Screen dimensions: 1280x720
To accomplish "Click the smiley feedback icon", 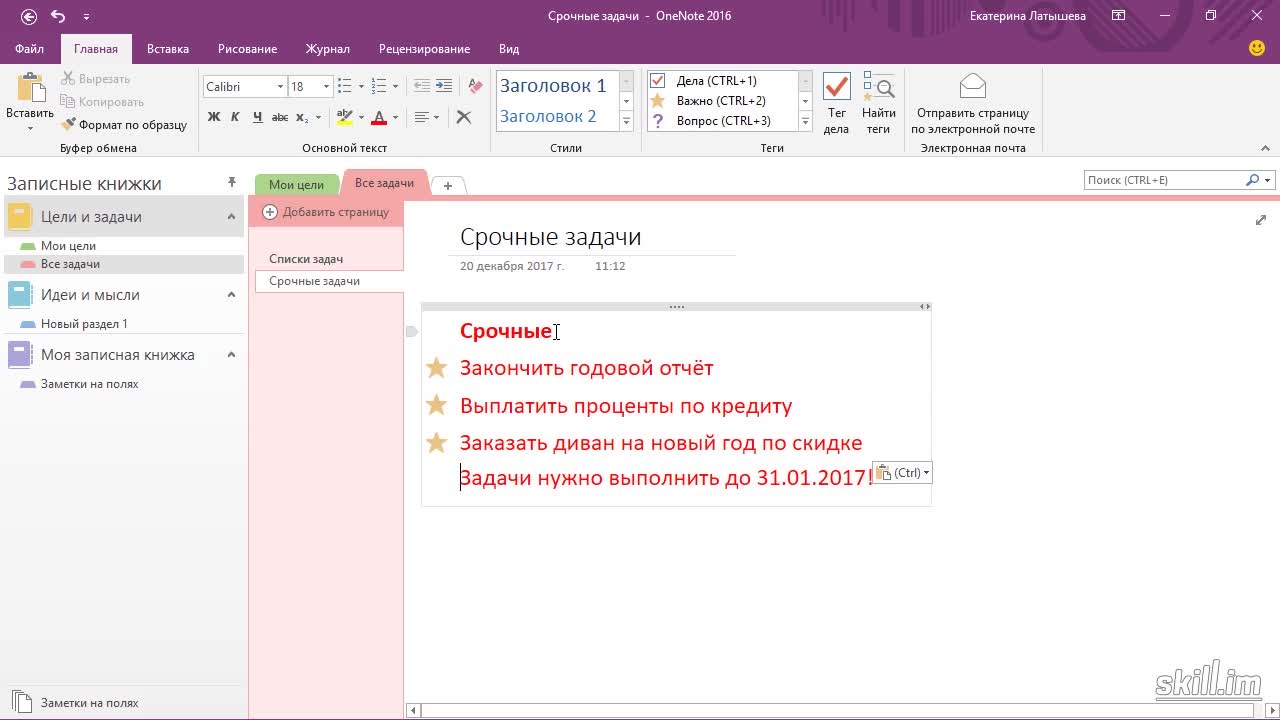I will pos(1257,48).
